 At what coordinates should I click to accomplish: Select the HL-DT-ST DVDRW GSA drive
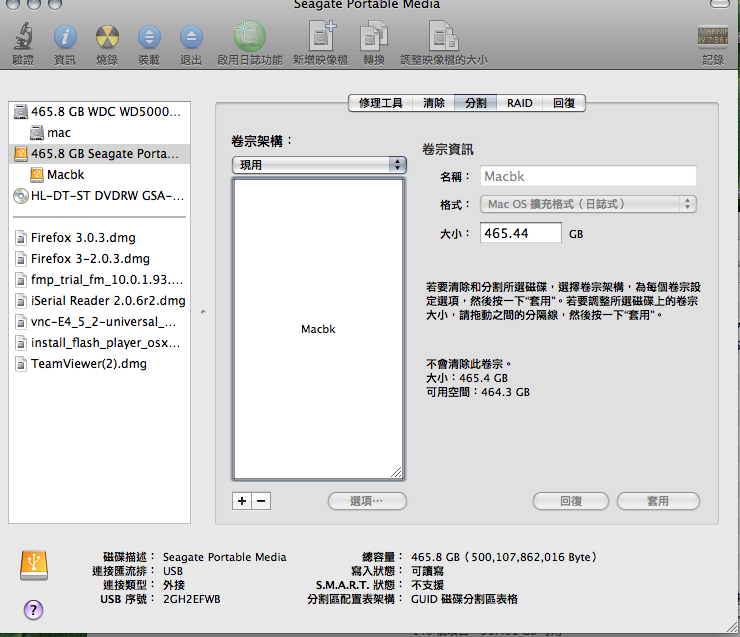tap(99, 196)
